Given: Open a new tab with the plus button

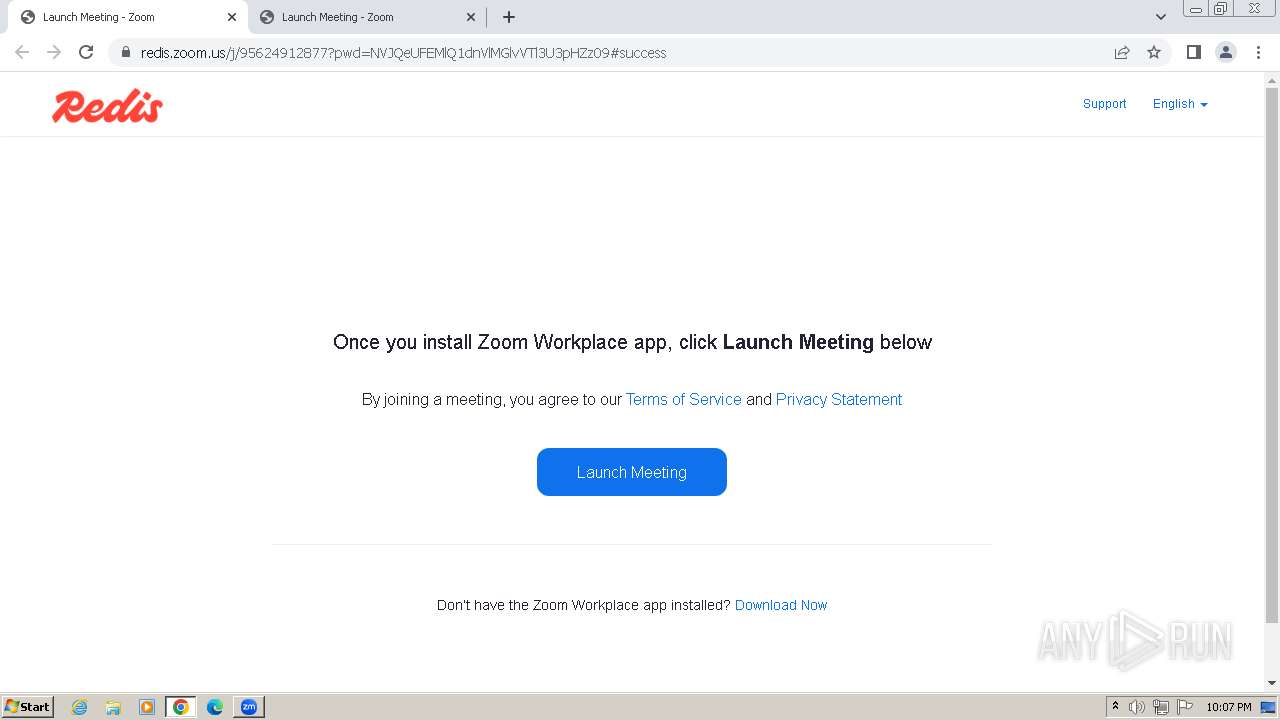Looking at the screenshot, I should click(x=509, y=17).
